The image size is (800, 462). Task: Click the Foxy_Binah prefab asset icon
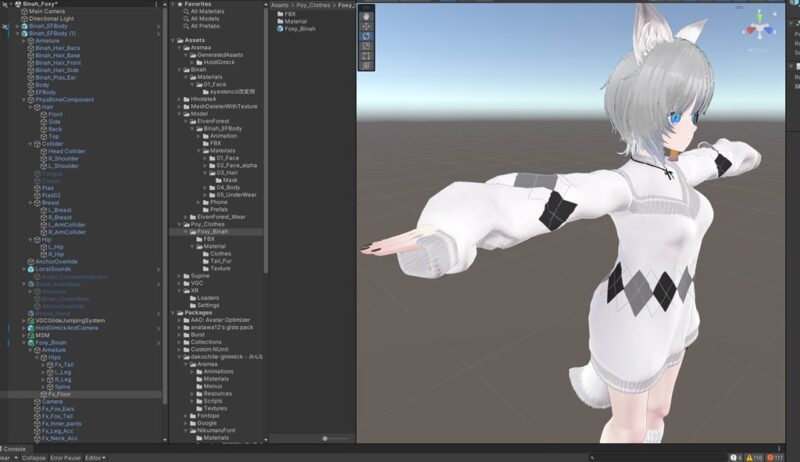point(280,29)
